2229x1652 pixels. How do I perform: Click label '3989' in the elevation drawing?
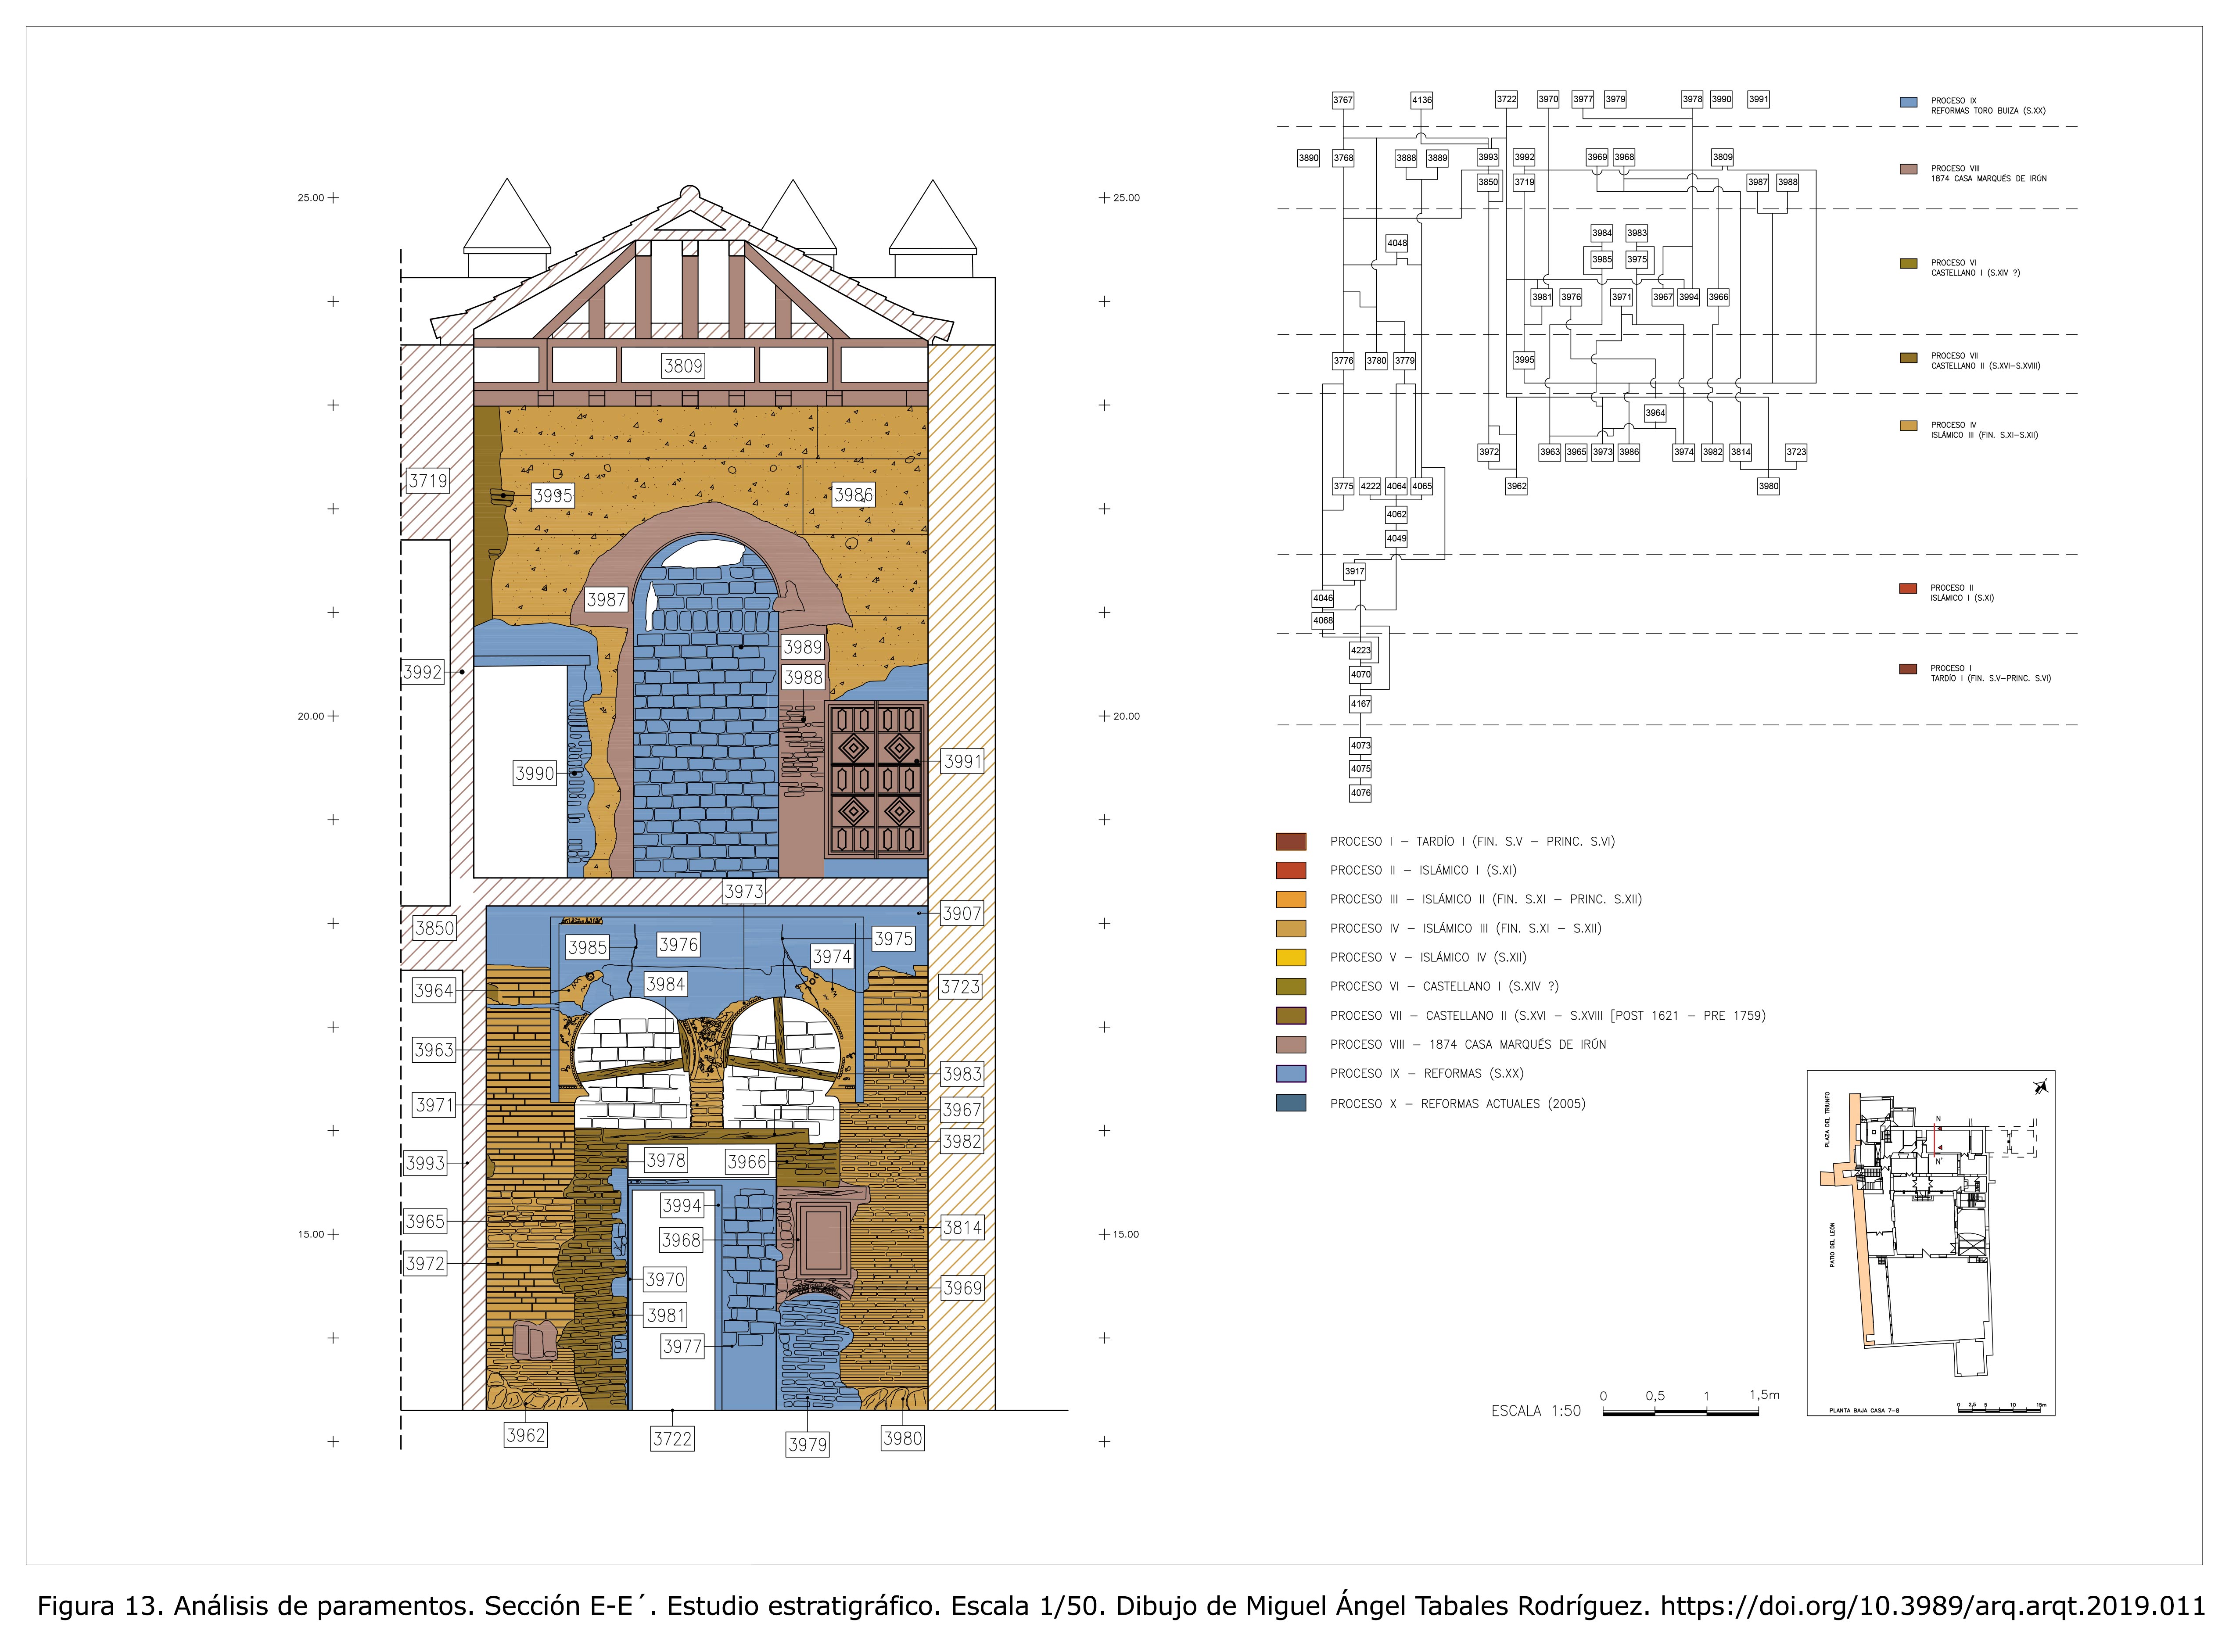tap(803, 647)
